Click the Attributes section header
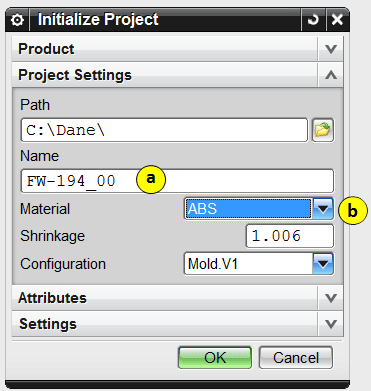The height and width of the screenshot is (391, 371). point(165,298)
